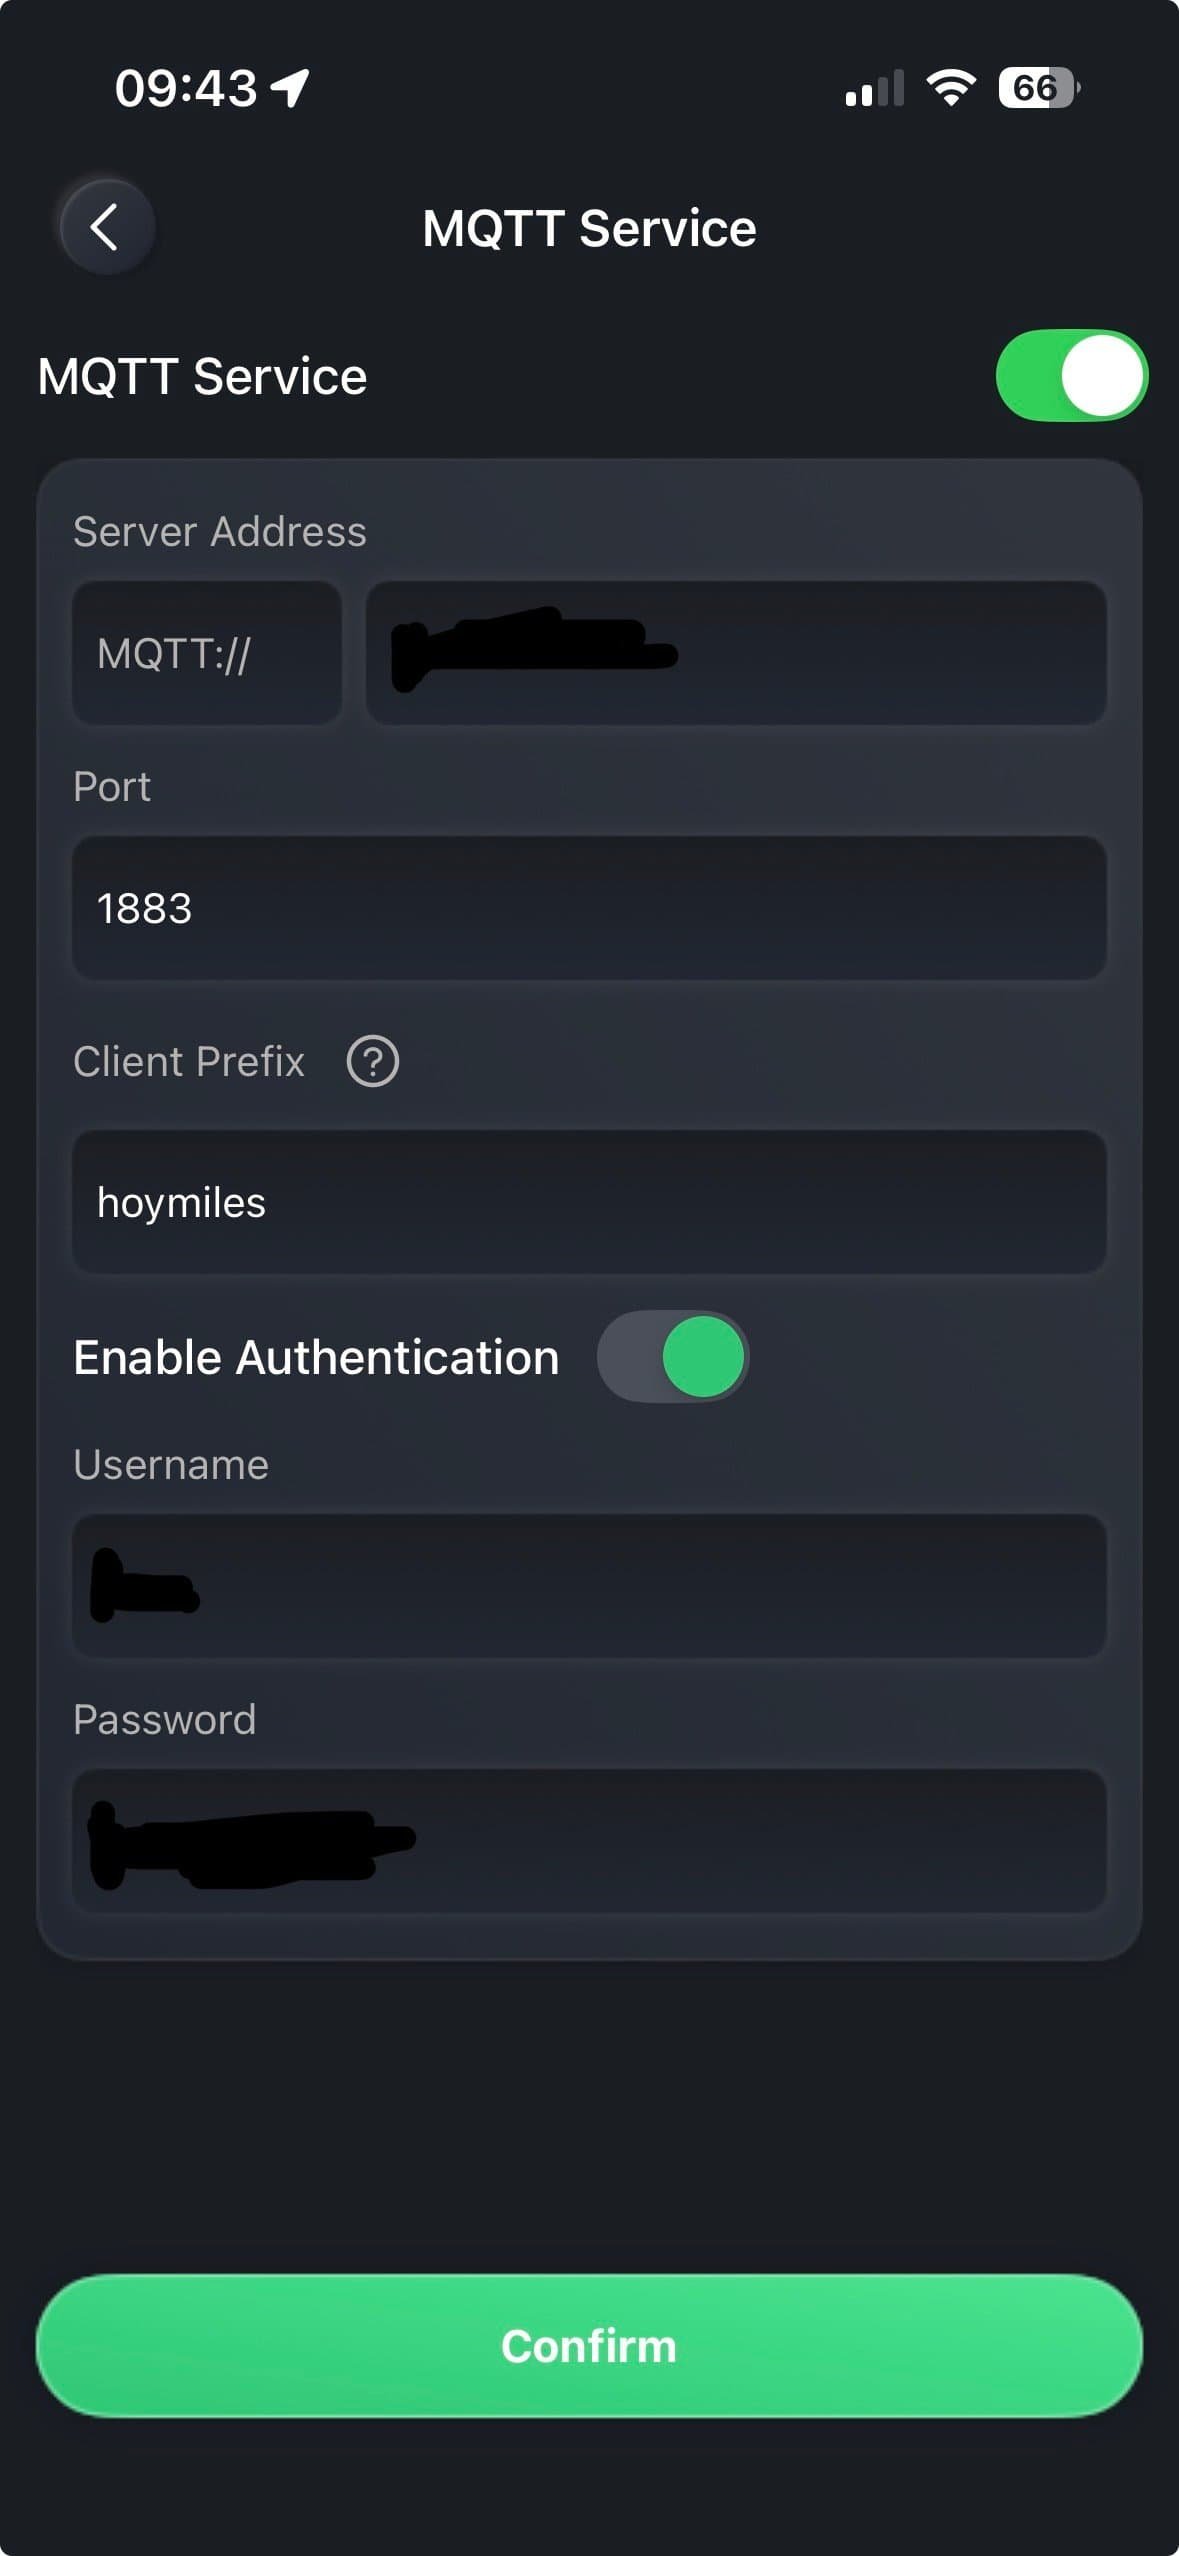
Task: Open the Client Prefix help icon
Action: click(x=372, y=1061)
